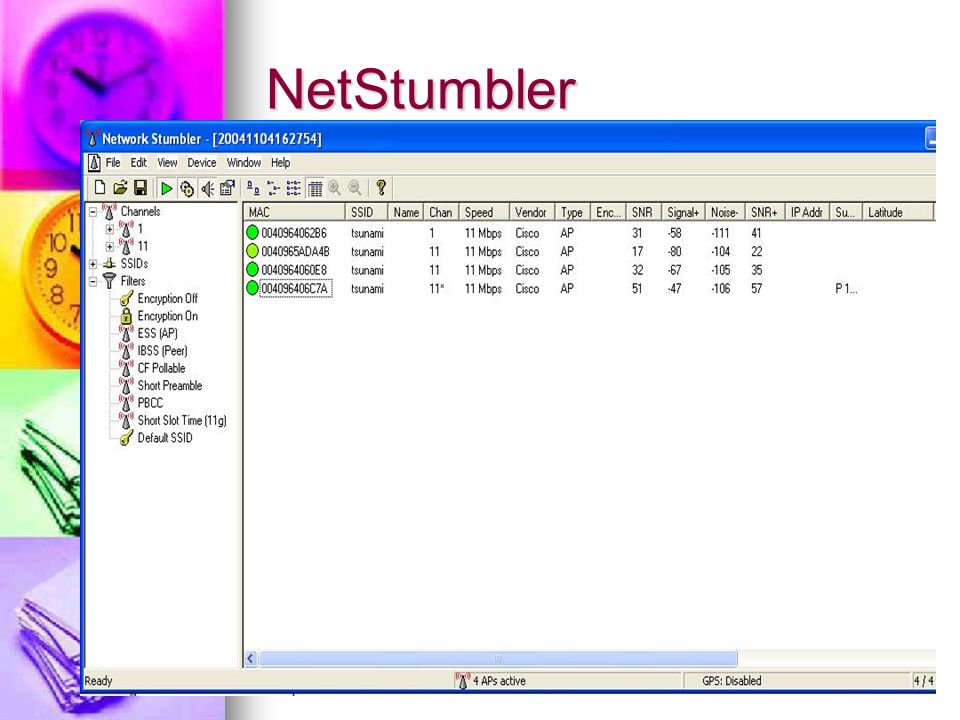The height and width of the screenshot is (720, 960).
Task: Select the CF Pollable filter
Action: point(161,368)
